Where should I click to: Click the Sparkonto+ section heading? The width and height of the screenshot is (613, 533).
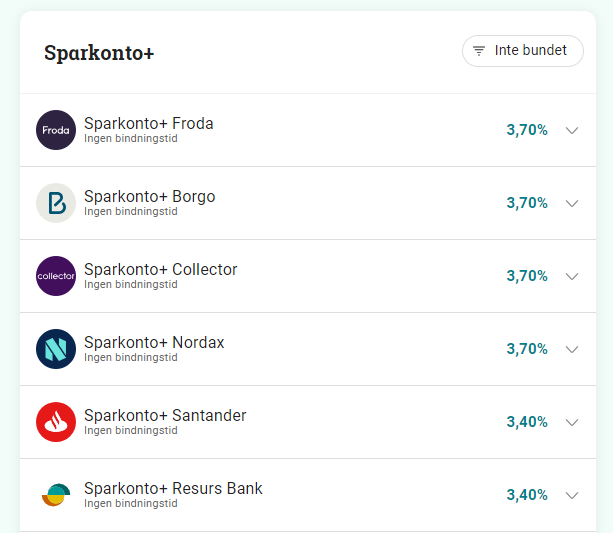click(x=99, y=53)
